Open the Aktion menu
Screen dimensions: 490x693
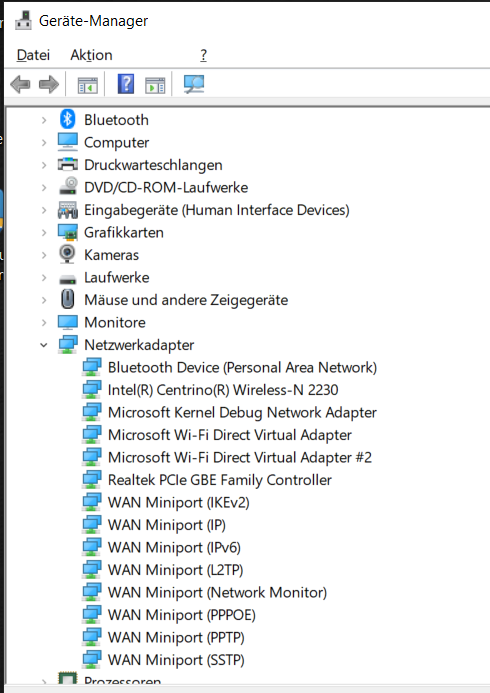tap(91, 55)
